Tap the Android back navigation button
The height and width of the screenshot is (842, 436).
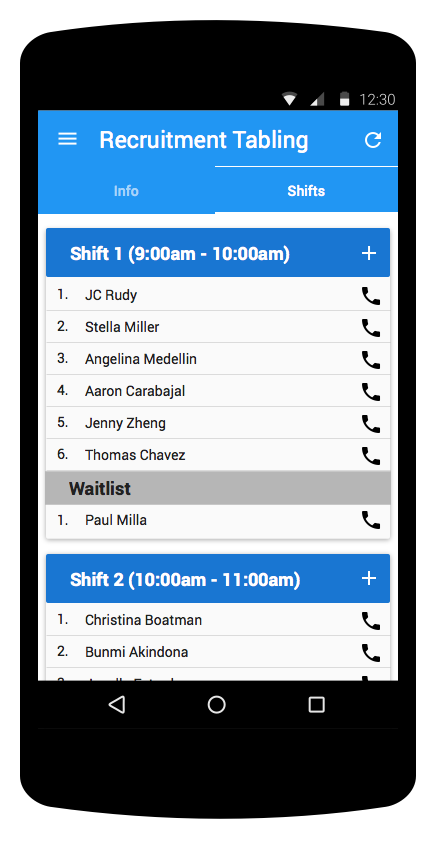coord(117,705)
